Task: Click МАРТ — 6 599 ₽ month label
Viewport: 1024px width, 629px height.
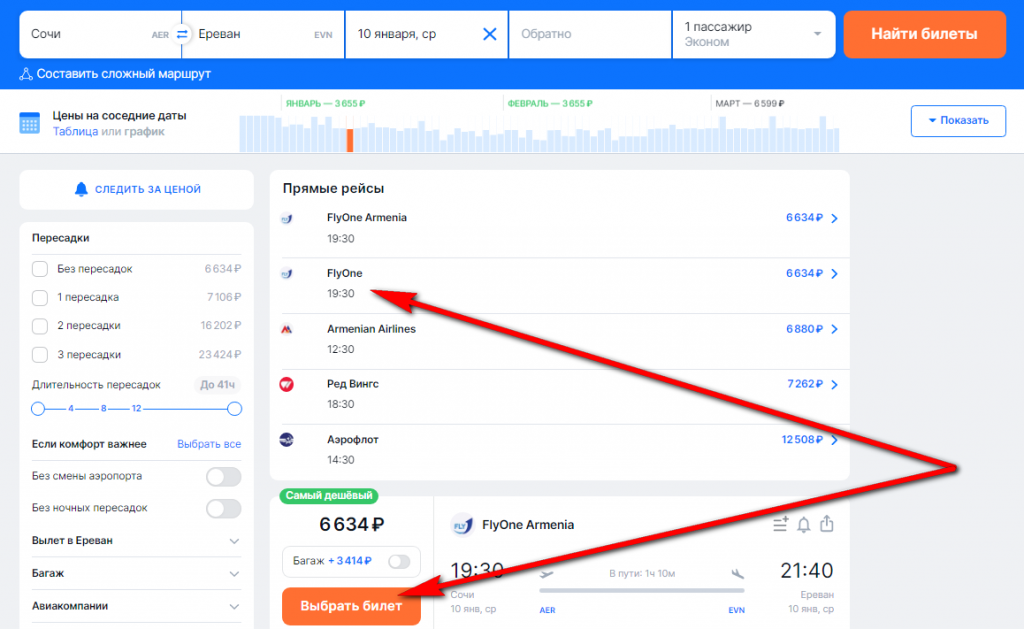Action: [749, 104]
